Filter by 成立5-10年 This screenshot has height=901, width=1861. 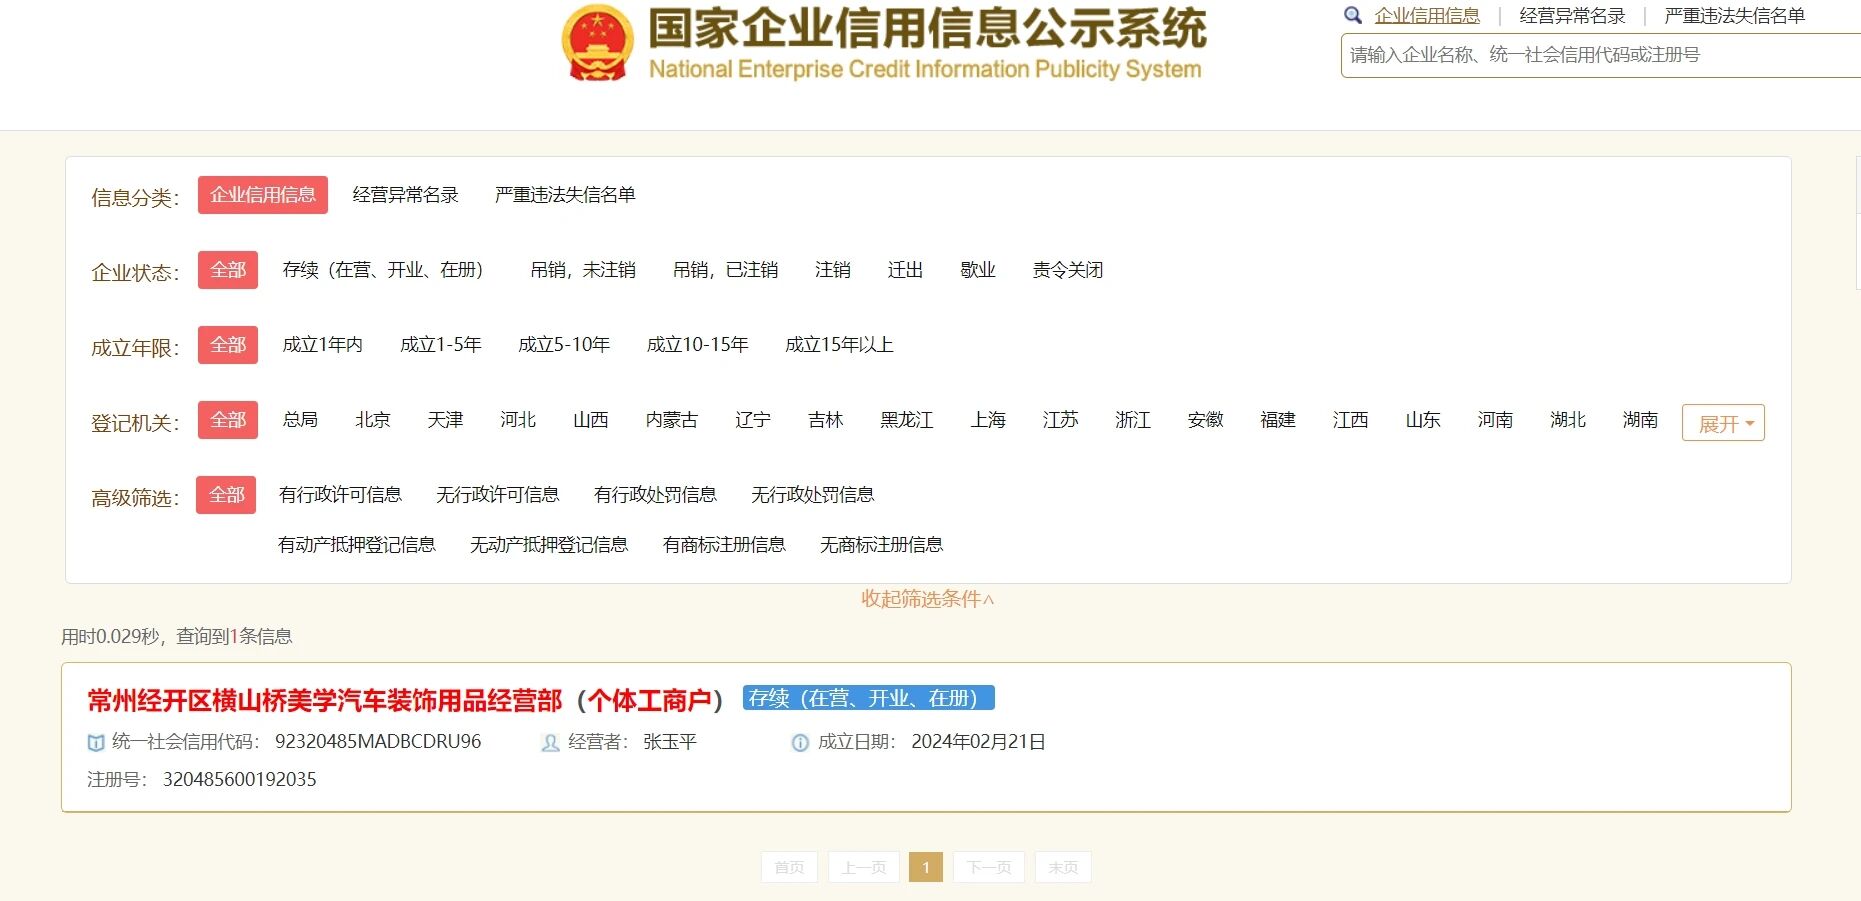564,345
